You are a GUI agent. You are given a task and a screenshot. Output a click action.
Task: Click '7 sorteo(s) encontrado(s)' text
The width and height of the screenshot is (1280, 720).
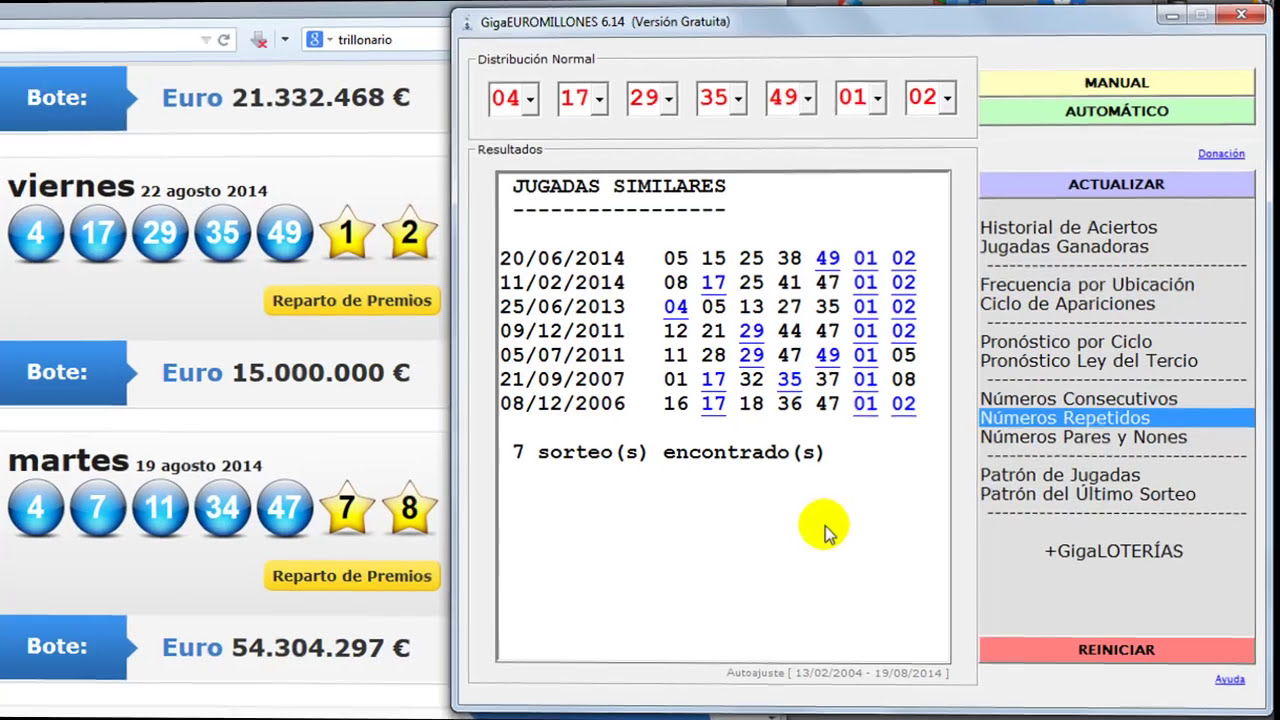pyautogui.click(x=668, y=453)
